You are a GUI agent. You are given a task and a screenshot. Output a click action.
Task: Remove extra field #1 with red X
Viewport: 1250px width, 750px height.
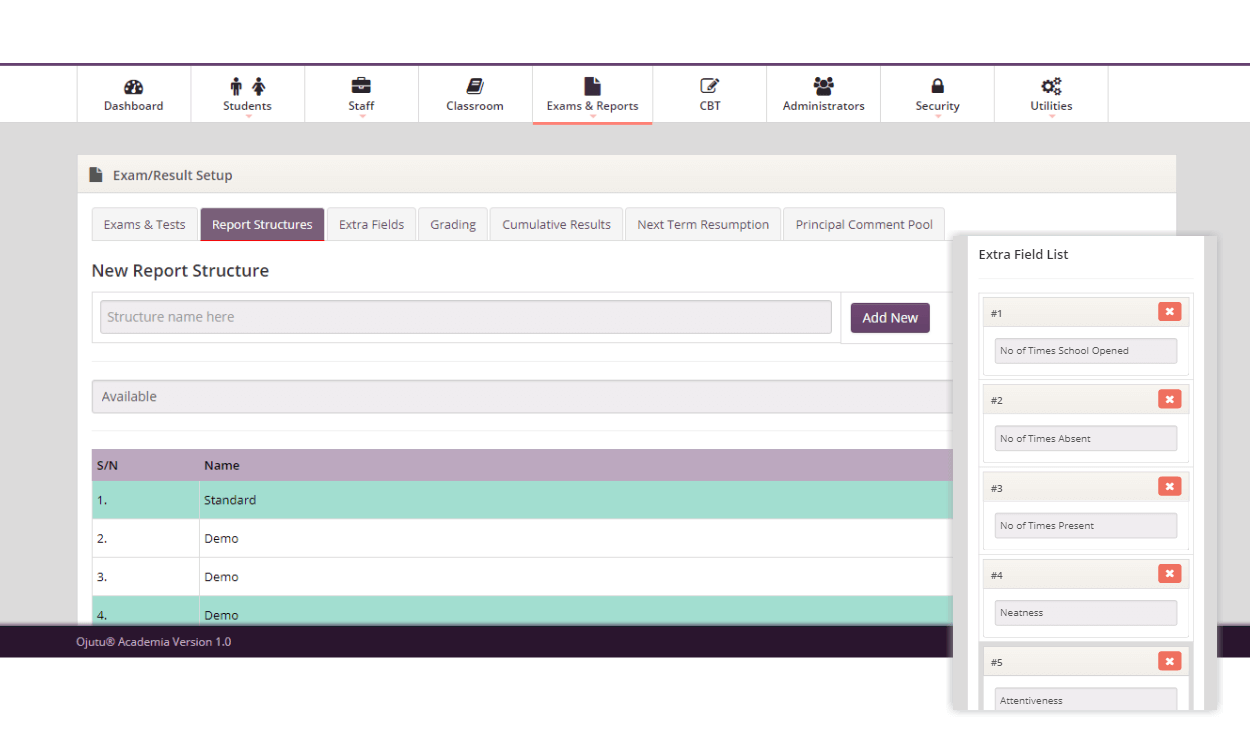click(1169, 312)
